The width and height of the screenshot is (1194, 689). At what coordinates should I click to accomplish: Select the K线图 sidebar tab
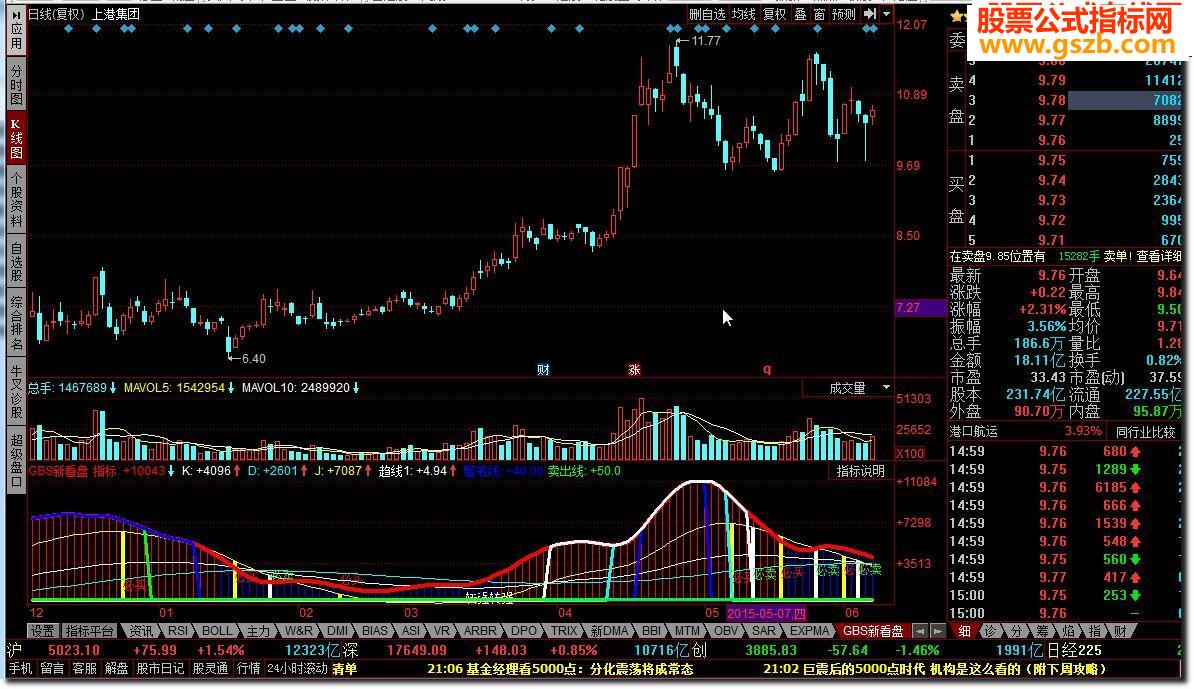(16, 138)
